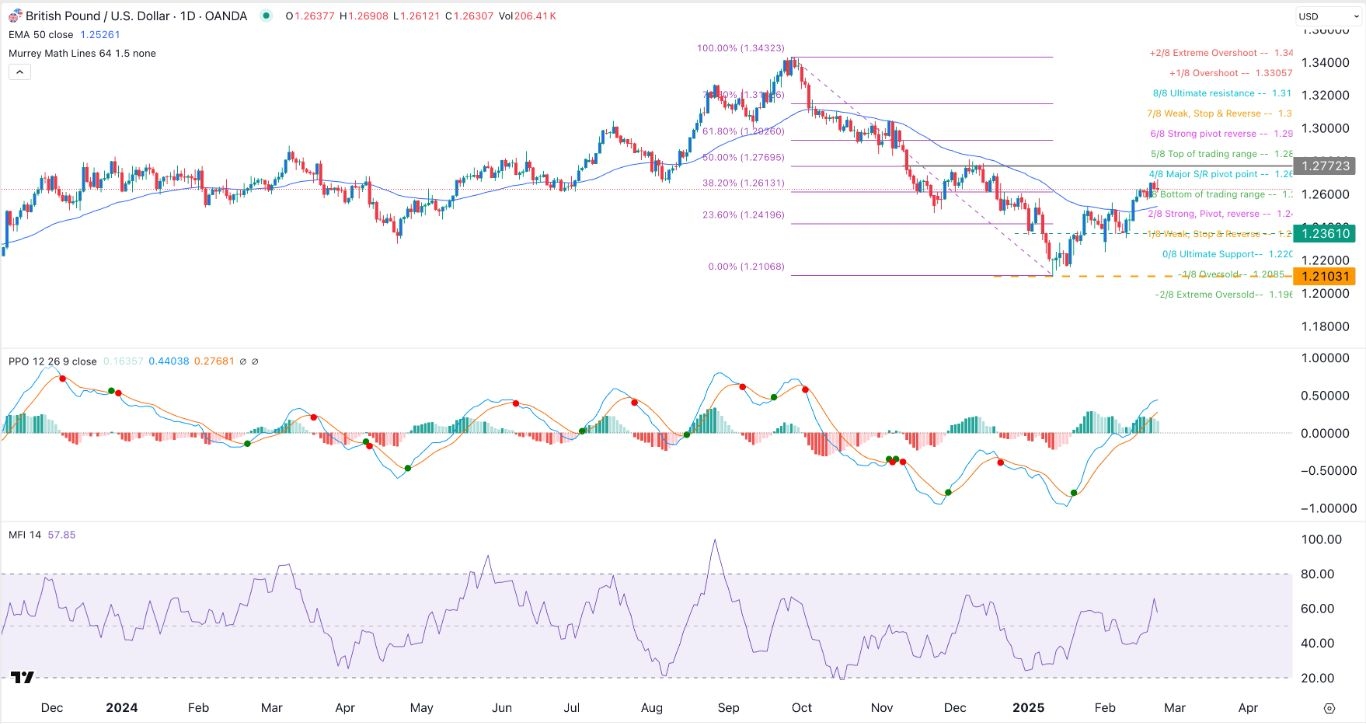Select the PPO 12 26 9 indicator label
The height and width of the screenshot is (724, 1366).
50,362
